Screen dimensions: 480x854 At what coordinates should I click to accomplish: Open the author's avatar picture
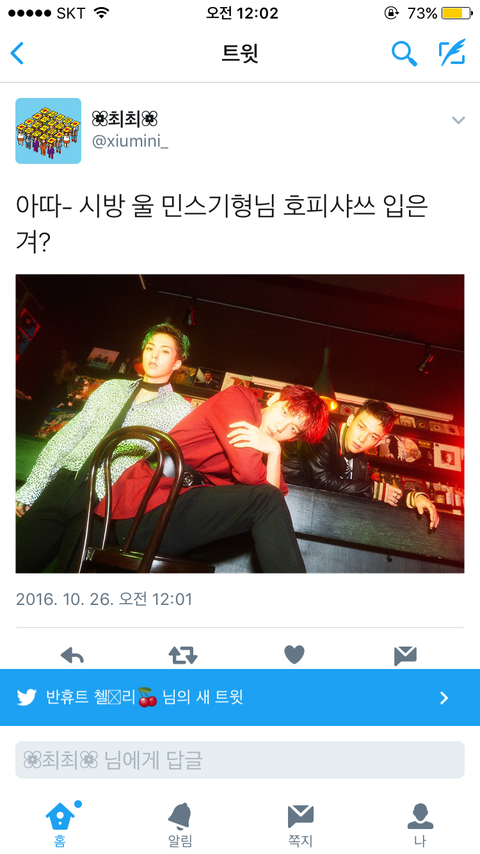click(x=48, y=131)
